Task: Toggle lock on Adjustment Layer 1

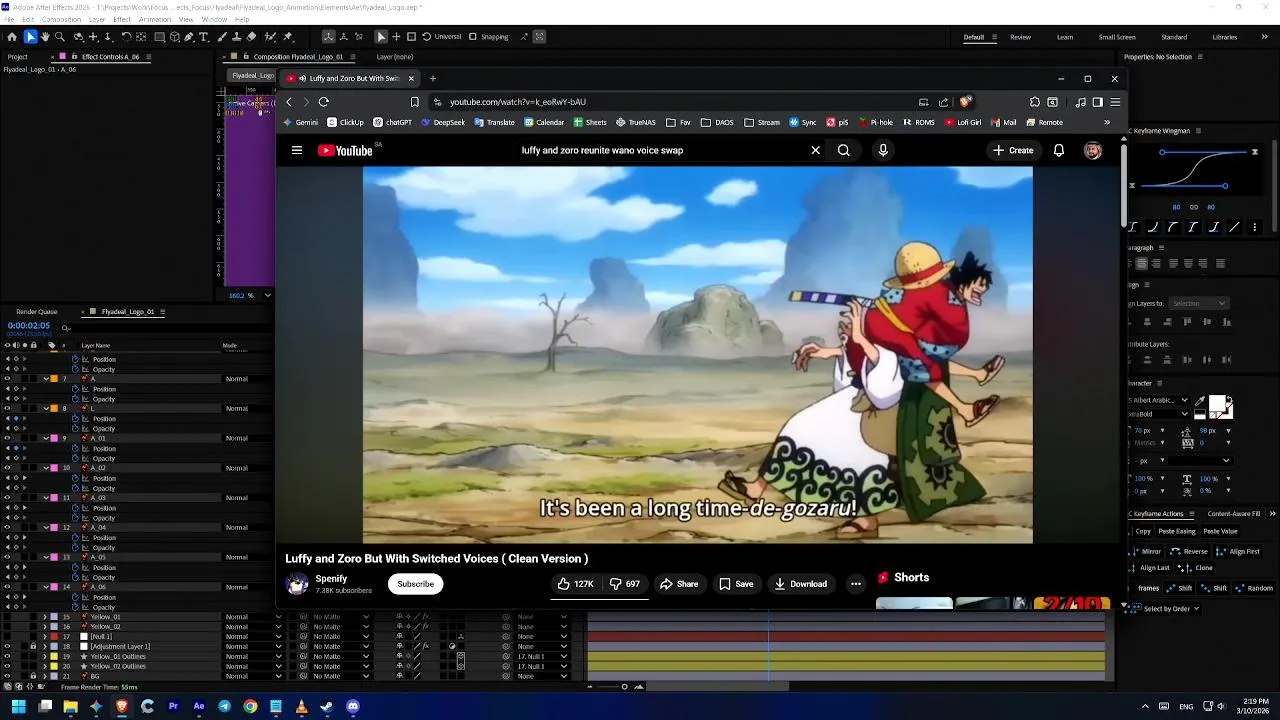Action: pos(33,647)
